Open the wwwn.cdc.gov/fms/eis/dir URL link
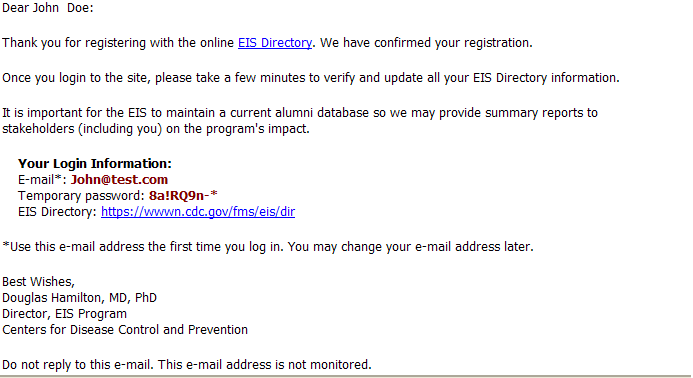Screen dimensions: 693x378 [x=198, y=212]
